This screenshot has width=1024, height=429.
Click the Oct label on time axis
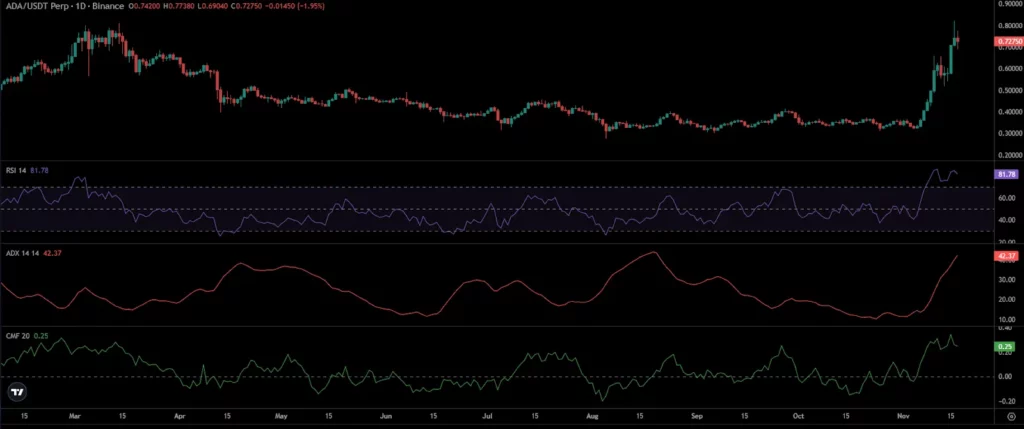[797, 415]
